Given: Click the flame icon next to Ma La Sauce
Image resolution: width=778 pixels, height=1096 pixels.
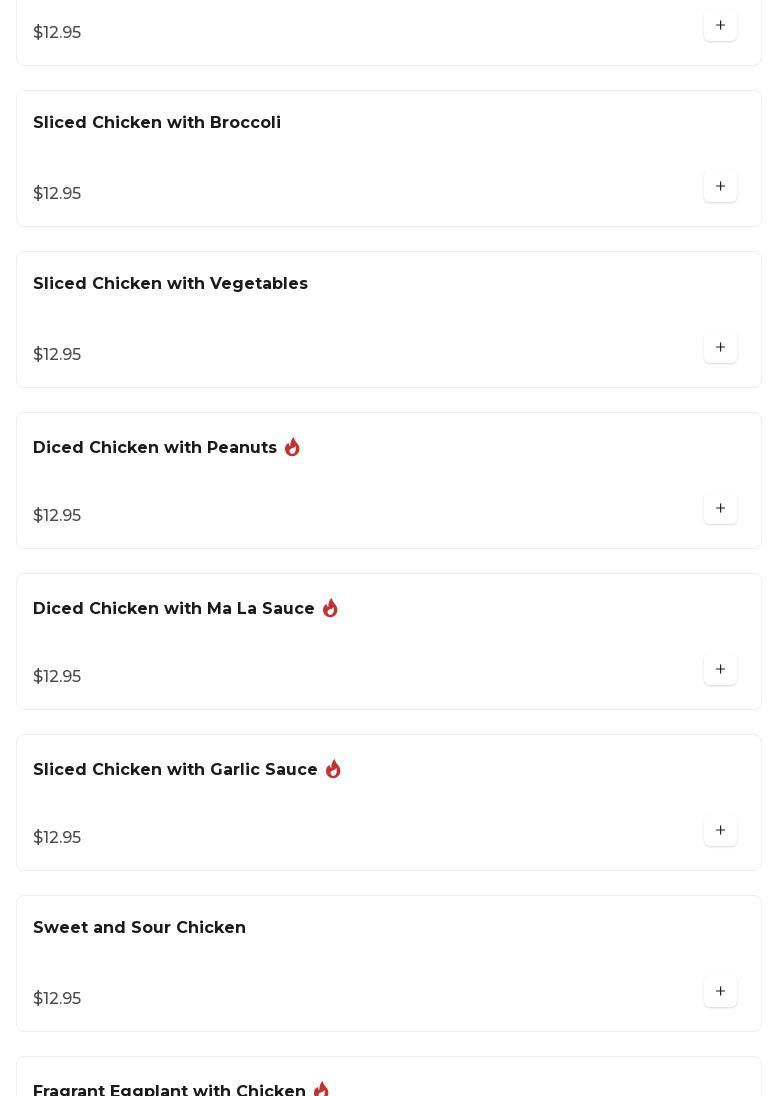Looking at the screenshot, I should click(x=330, y=608).
